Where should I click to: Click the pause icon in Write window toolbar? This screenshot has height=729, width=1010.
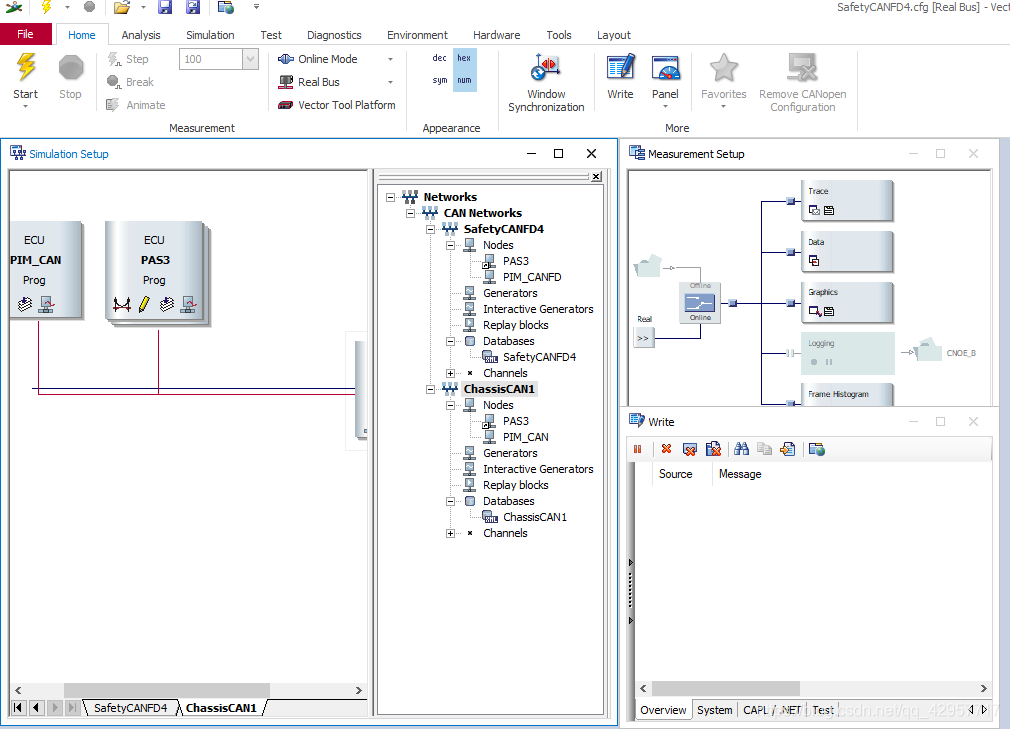tap(638, 450)
